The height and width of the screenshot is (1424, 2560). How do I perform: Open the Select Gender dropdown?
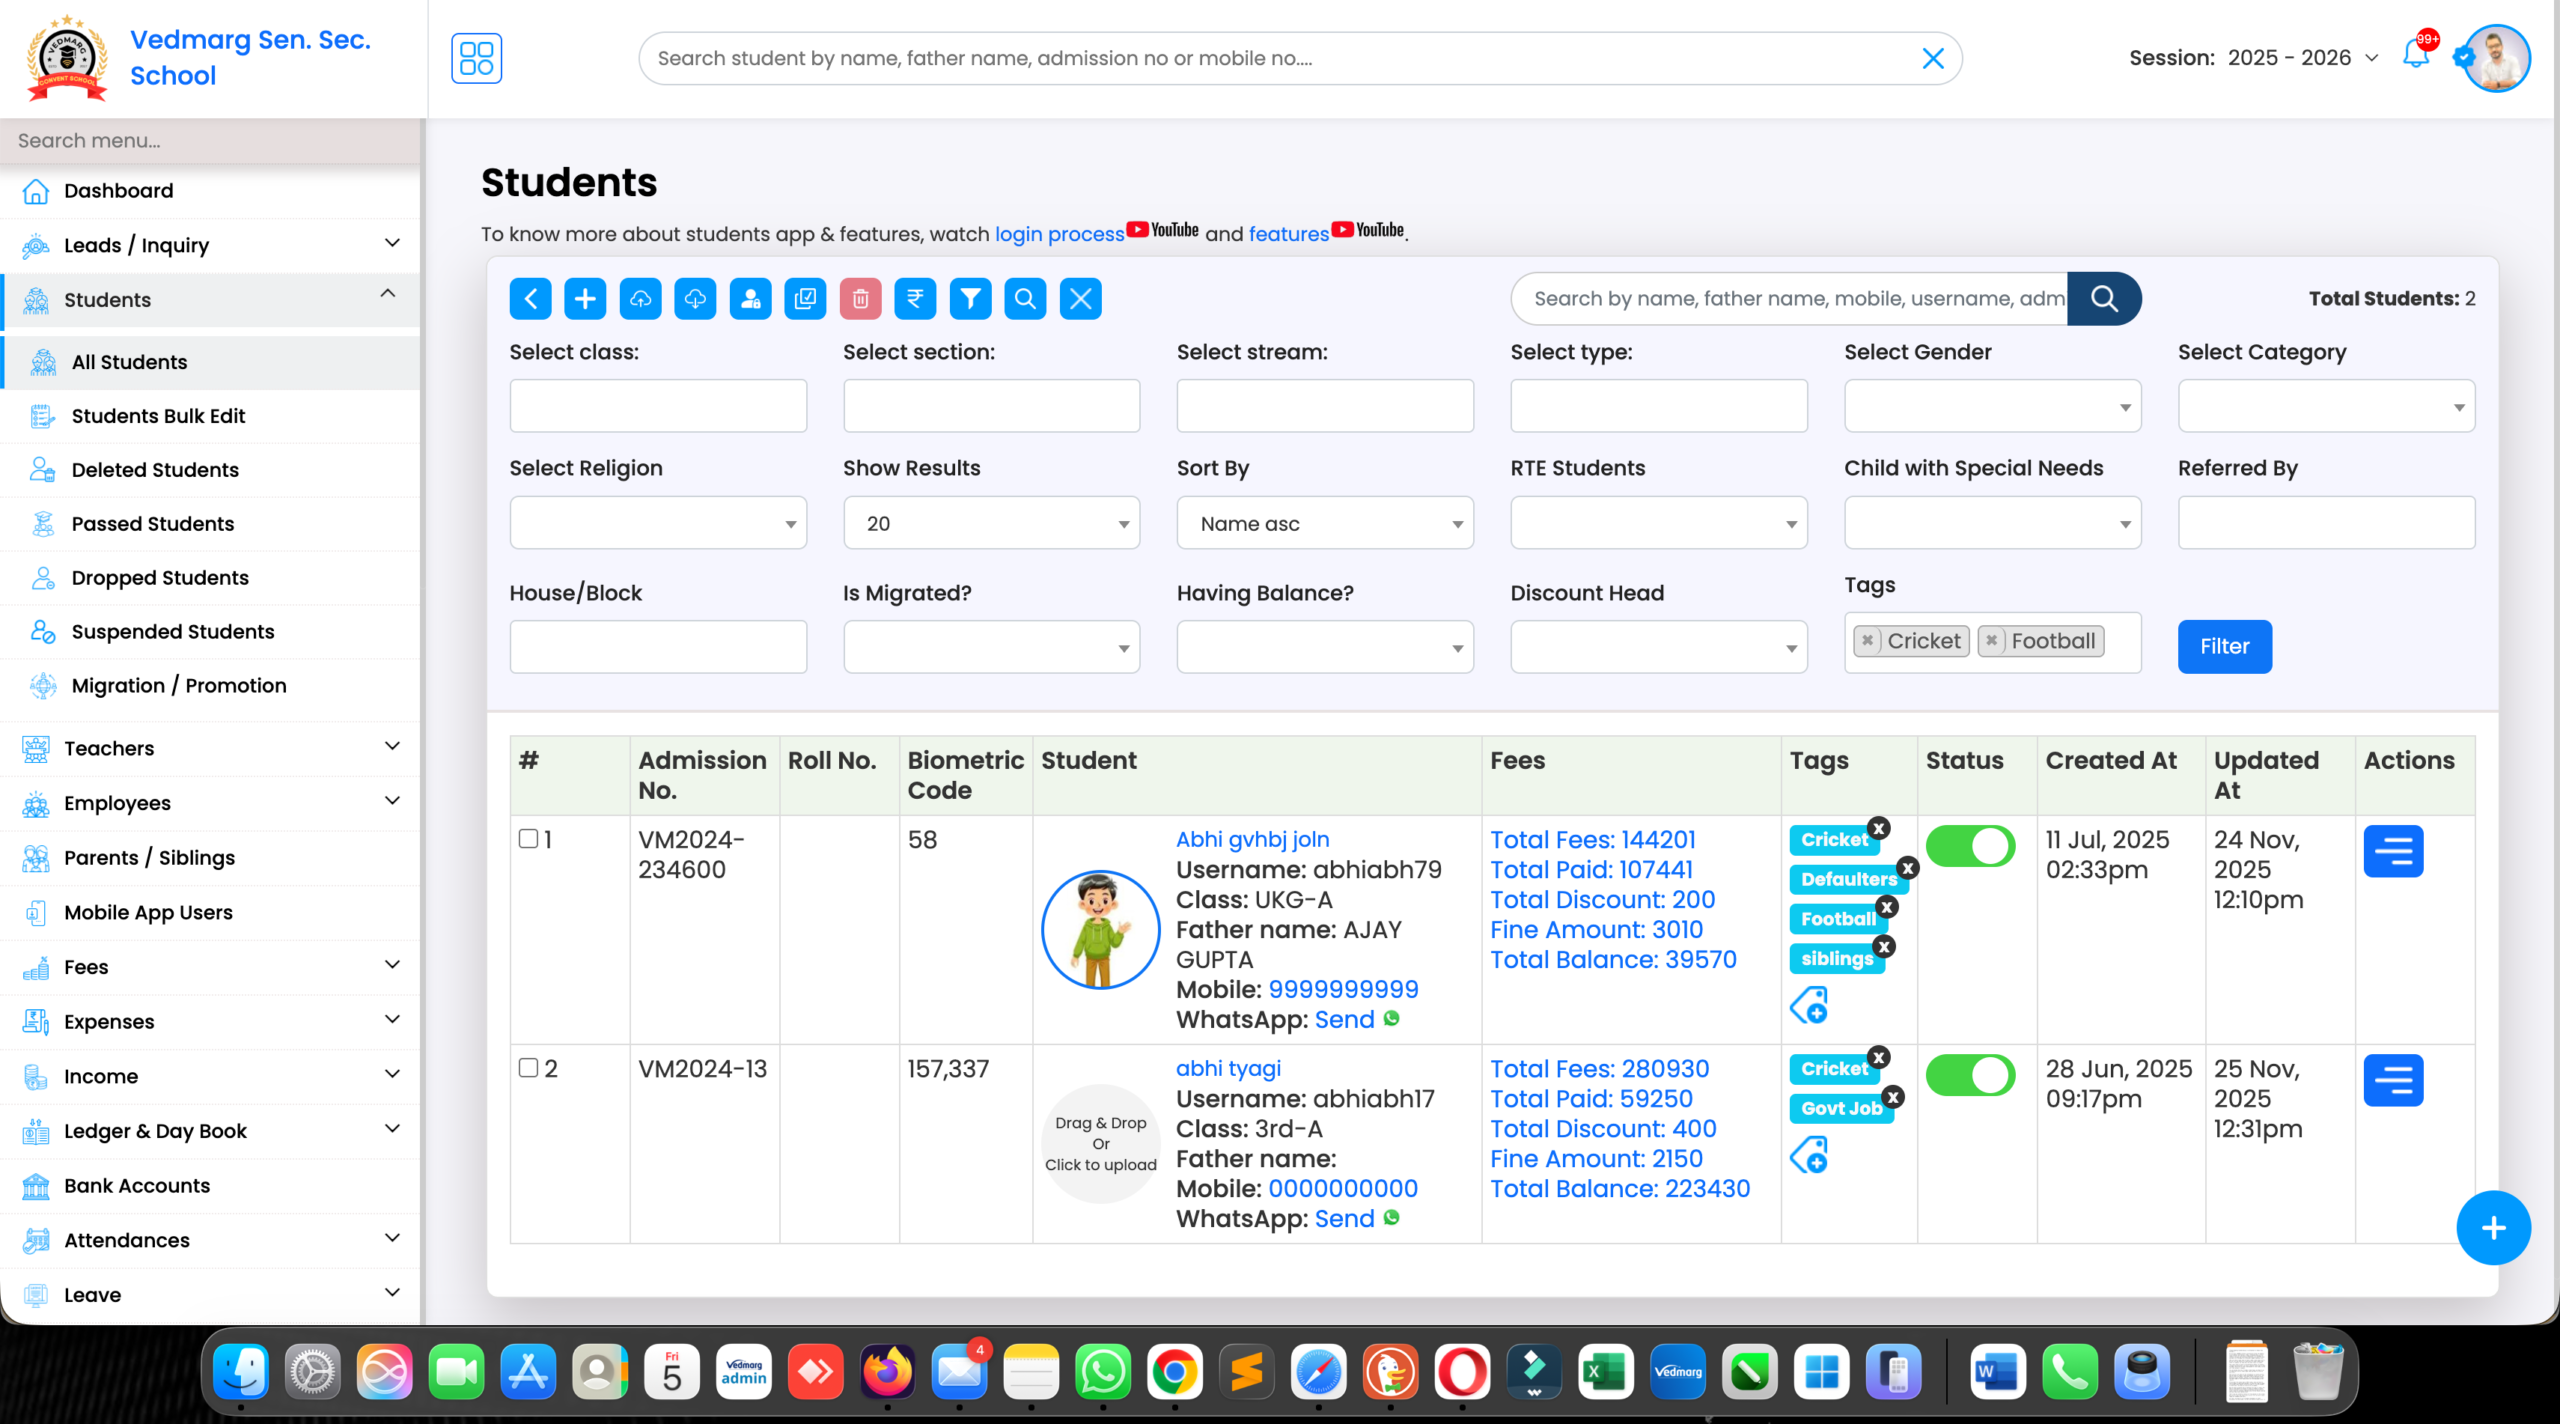[x=1990, y=406]
